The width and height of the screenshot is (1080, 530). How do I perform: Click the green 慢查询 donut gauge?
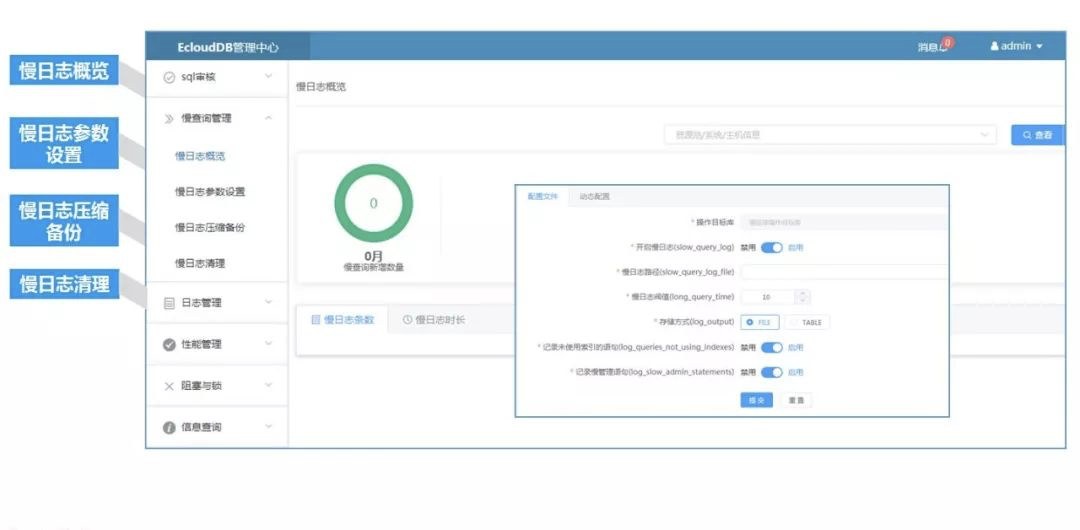(x=373, y=203)
